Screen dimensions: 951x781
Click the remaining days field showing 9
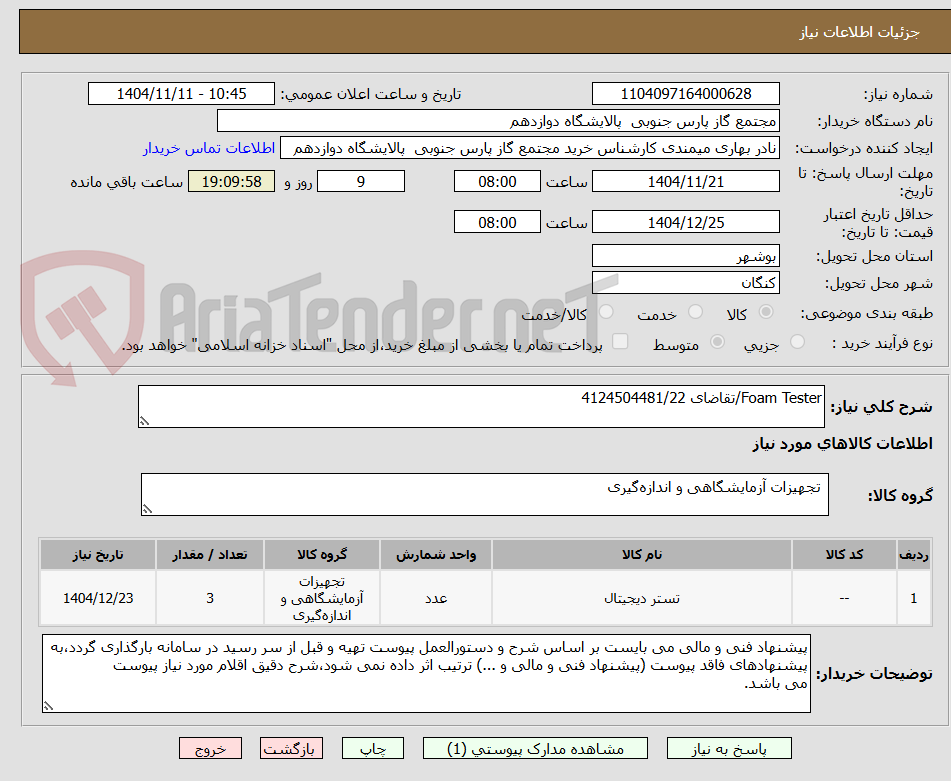361,181
